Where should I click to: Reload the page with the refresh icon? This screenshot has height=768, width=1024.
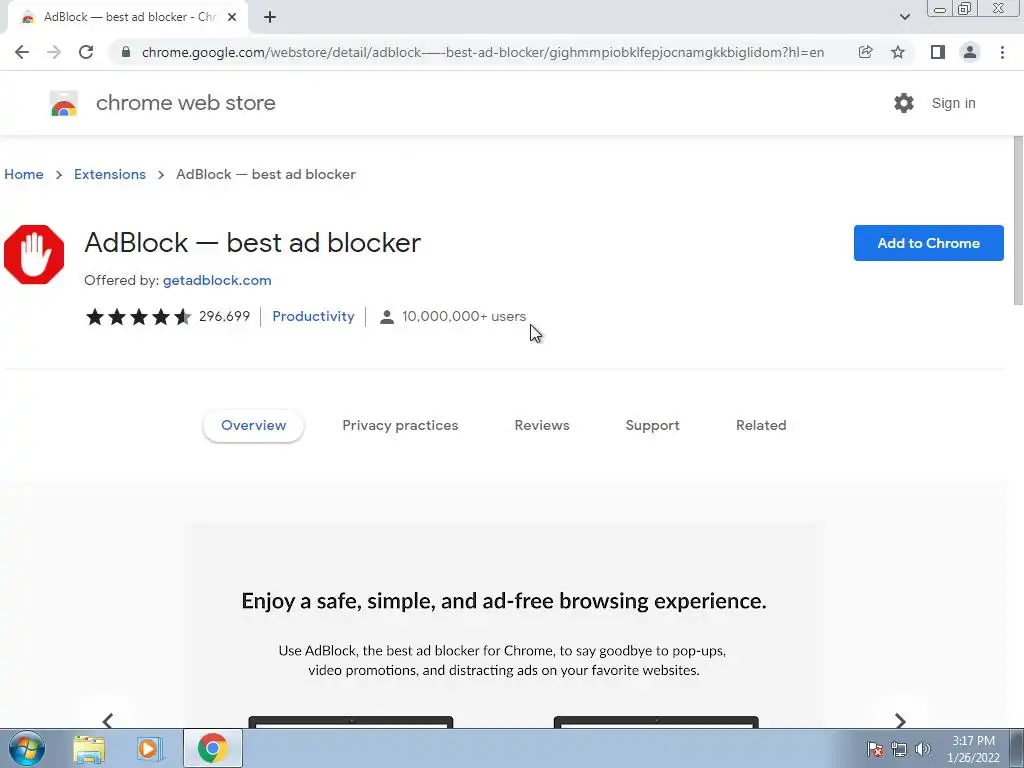point(86,52)
